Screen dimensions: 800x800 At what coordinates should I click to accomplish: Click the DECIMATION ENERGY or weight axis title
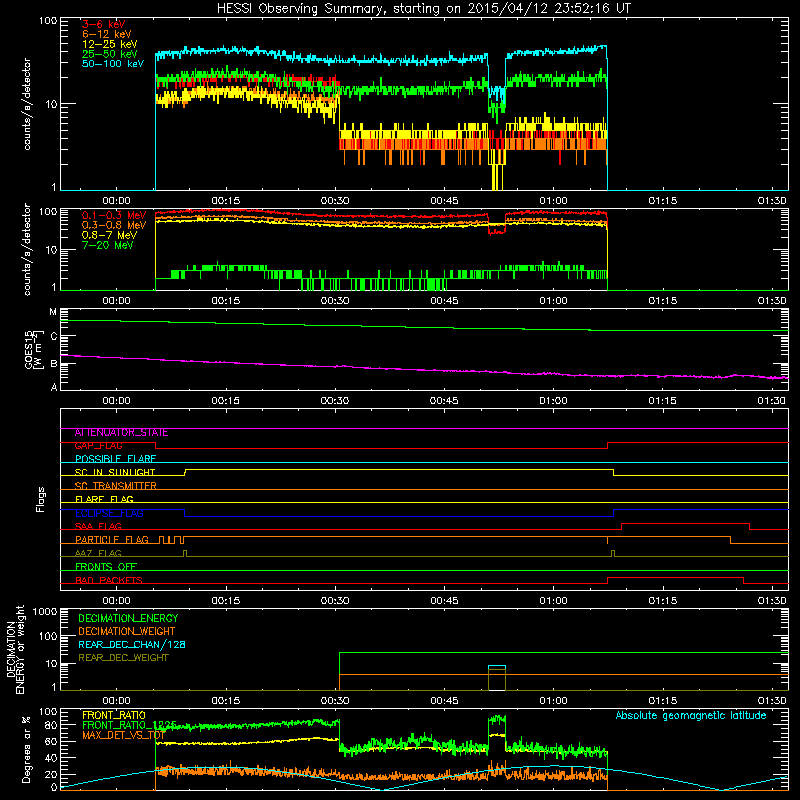pyautogui.click(x=15, y=649)
